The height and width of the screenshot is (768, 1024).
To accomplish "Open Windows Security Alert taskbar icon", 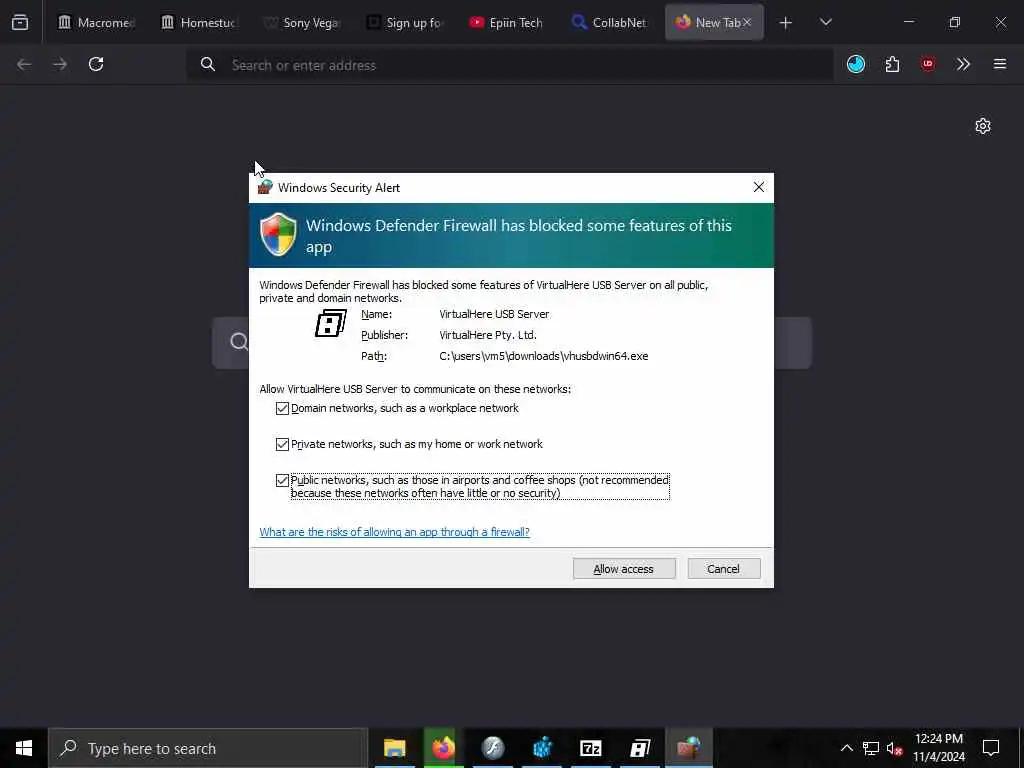I will (x=689, y=748).
